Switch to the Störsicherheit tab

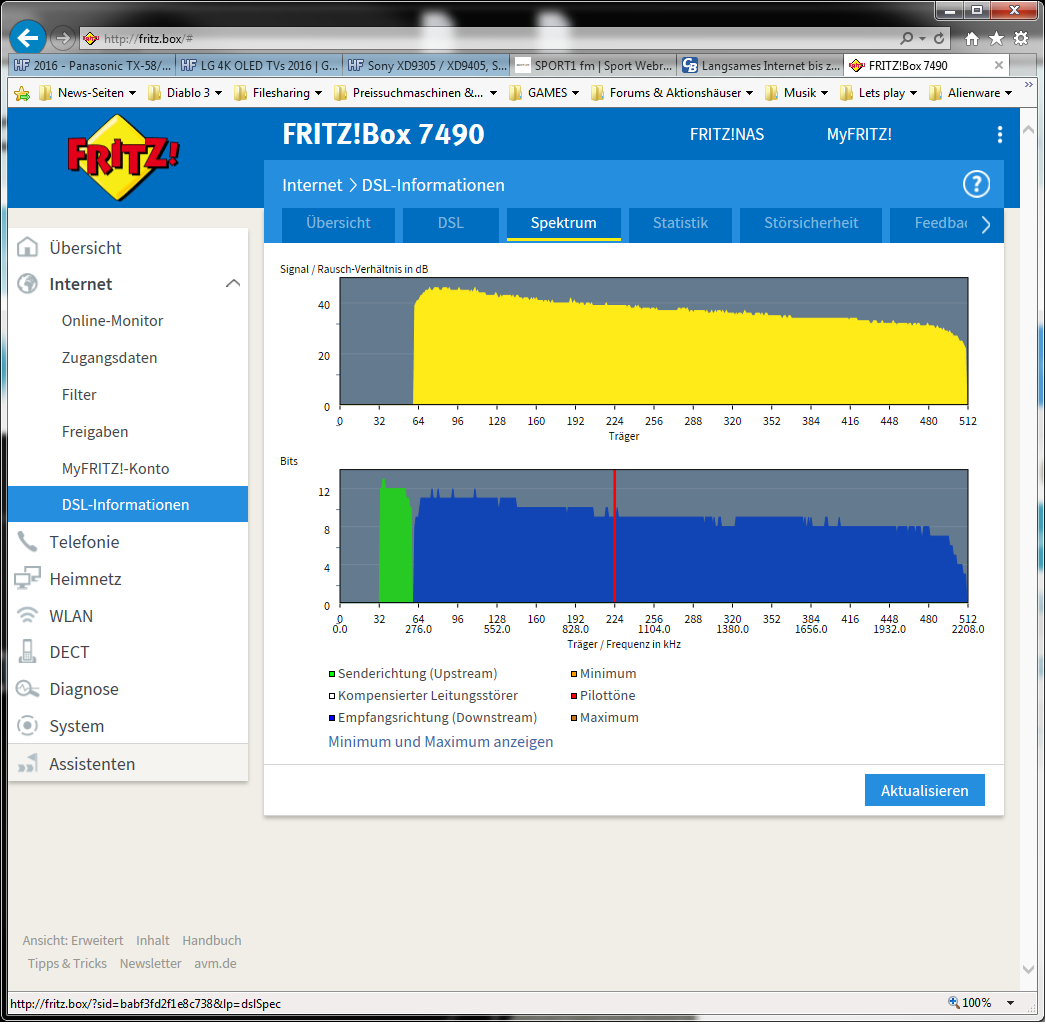811,223
